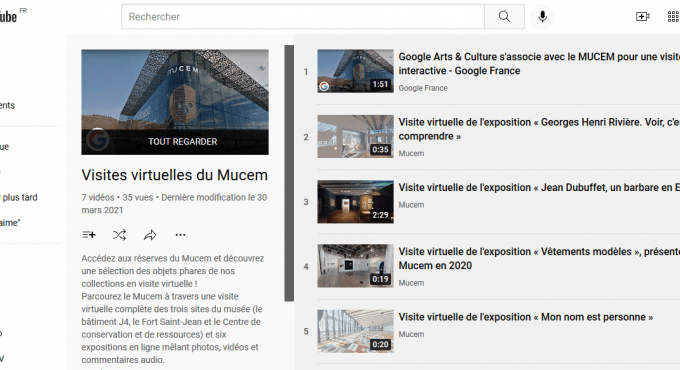Open the create video camera icon
Image resolution: width=680 pixels, height=370 pixels.
tap(642, 16)
